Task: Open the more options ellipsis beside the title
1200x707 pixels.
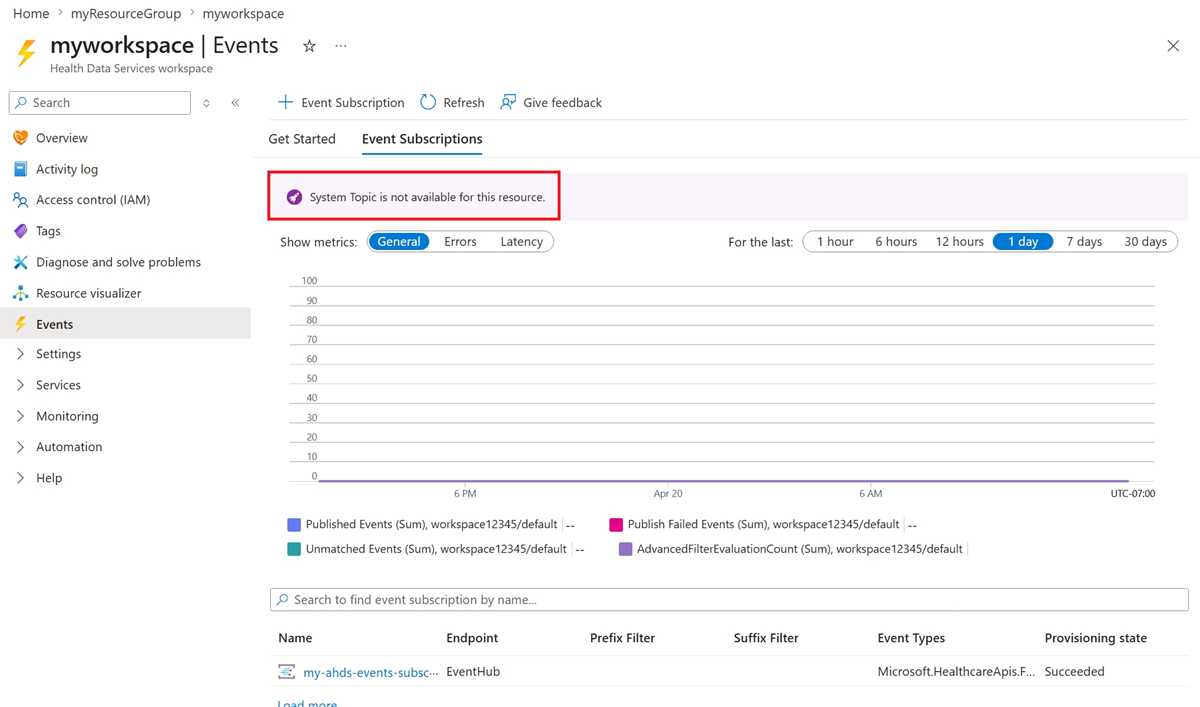Action: 341,46
